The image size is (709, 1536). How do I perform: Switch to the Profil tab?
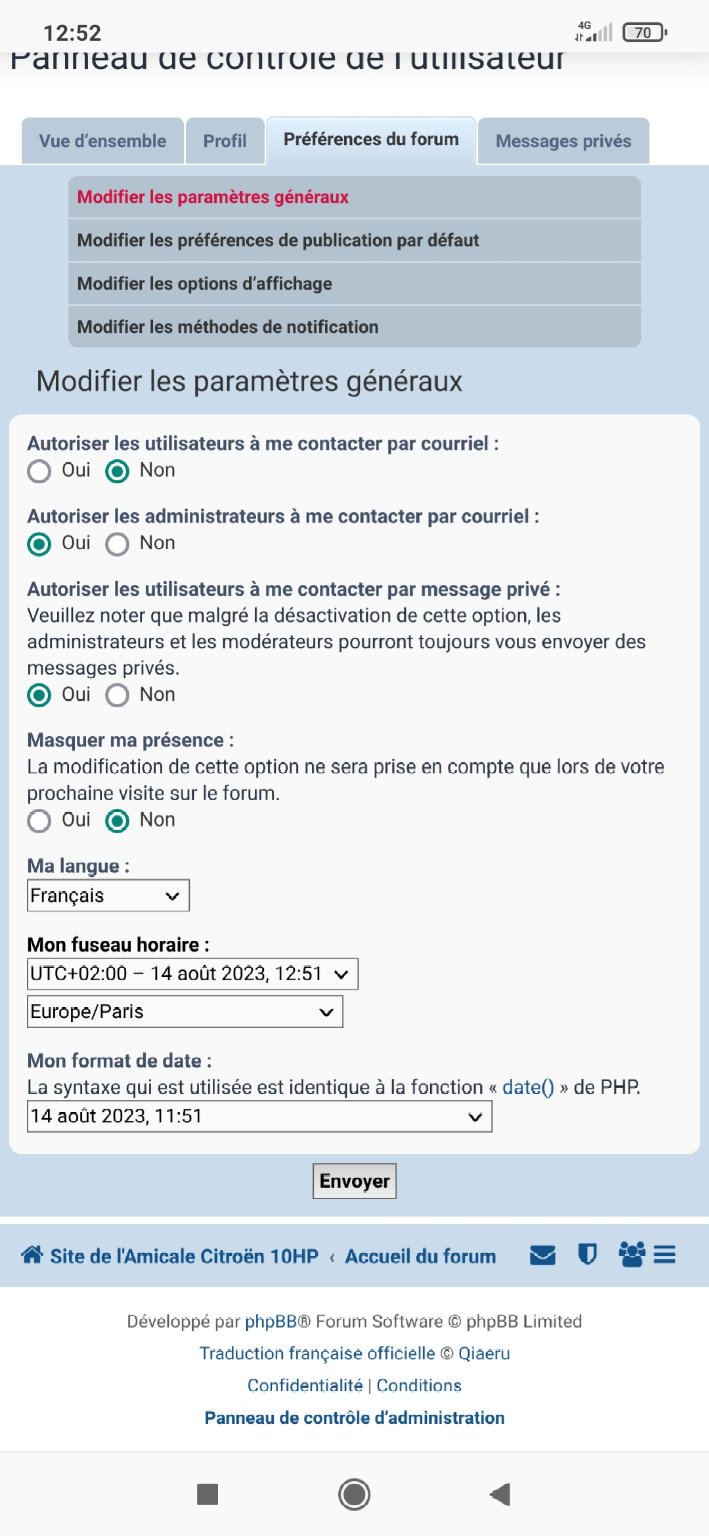[225, 141]
